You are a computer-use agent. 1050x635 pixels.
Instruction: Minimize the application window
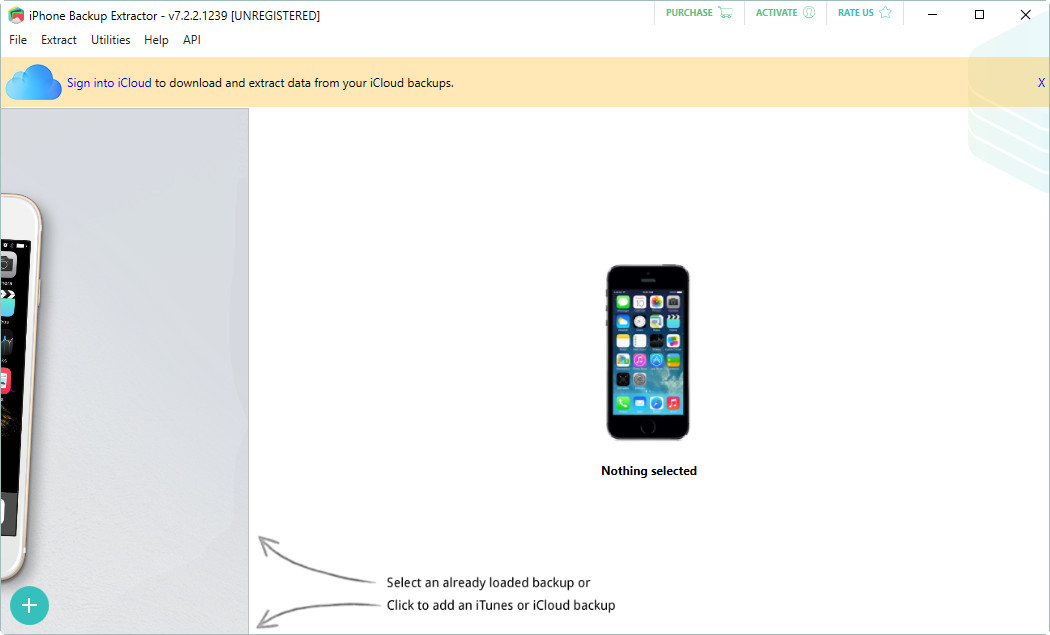tap(932, 14)
